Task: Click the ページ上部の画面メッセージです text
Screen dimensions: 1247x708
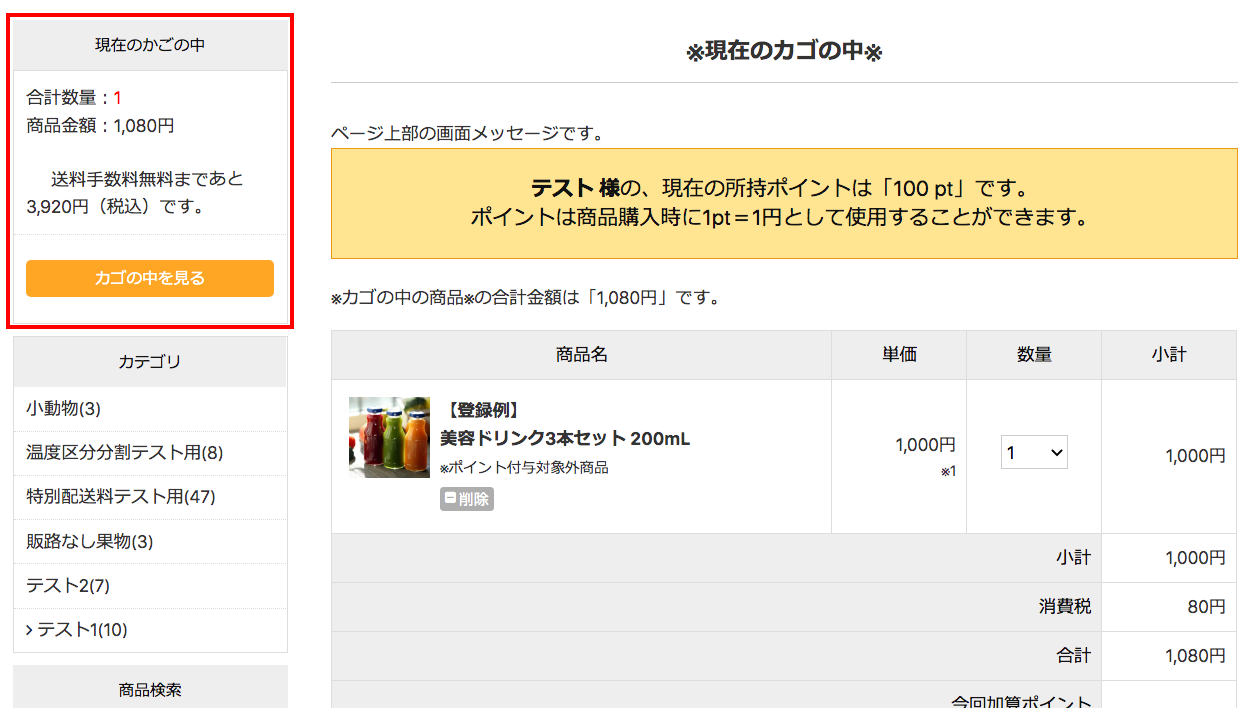Action: coord(468,132)
